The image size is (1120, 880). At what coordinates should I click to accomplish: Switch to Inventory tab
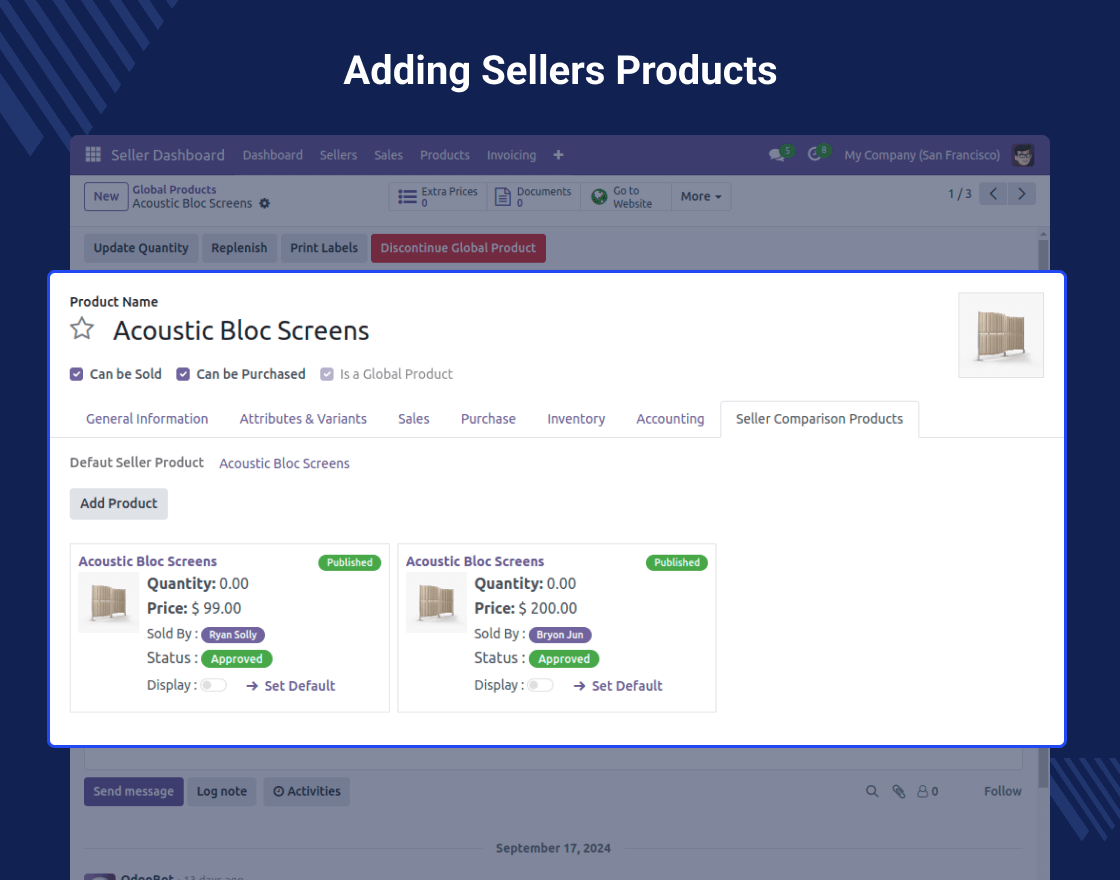pos(576,419)
